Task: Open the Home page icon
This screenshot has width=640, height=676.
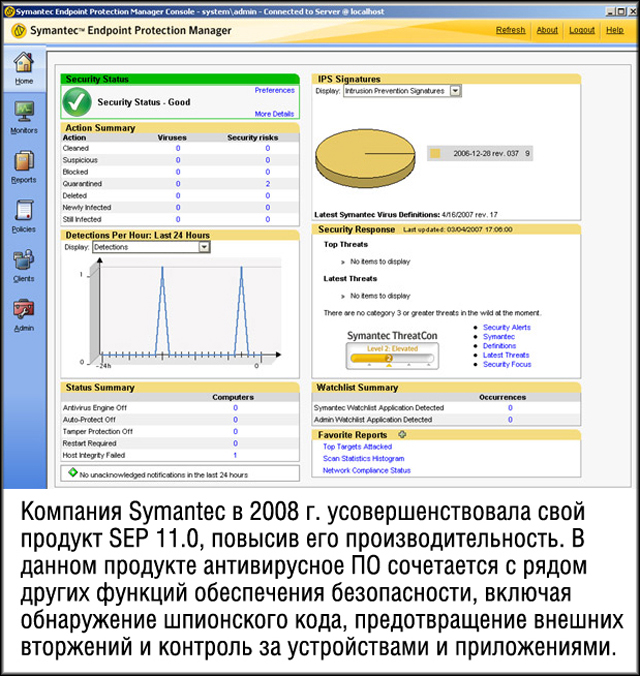Action: tap(24, 62)
